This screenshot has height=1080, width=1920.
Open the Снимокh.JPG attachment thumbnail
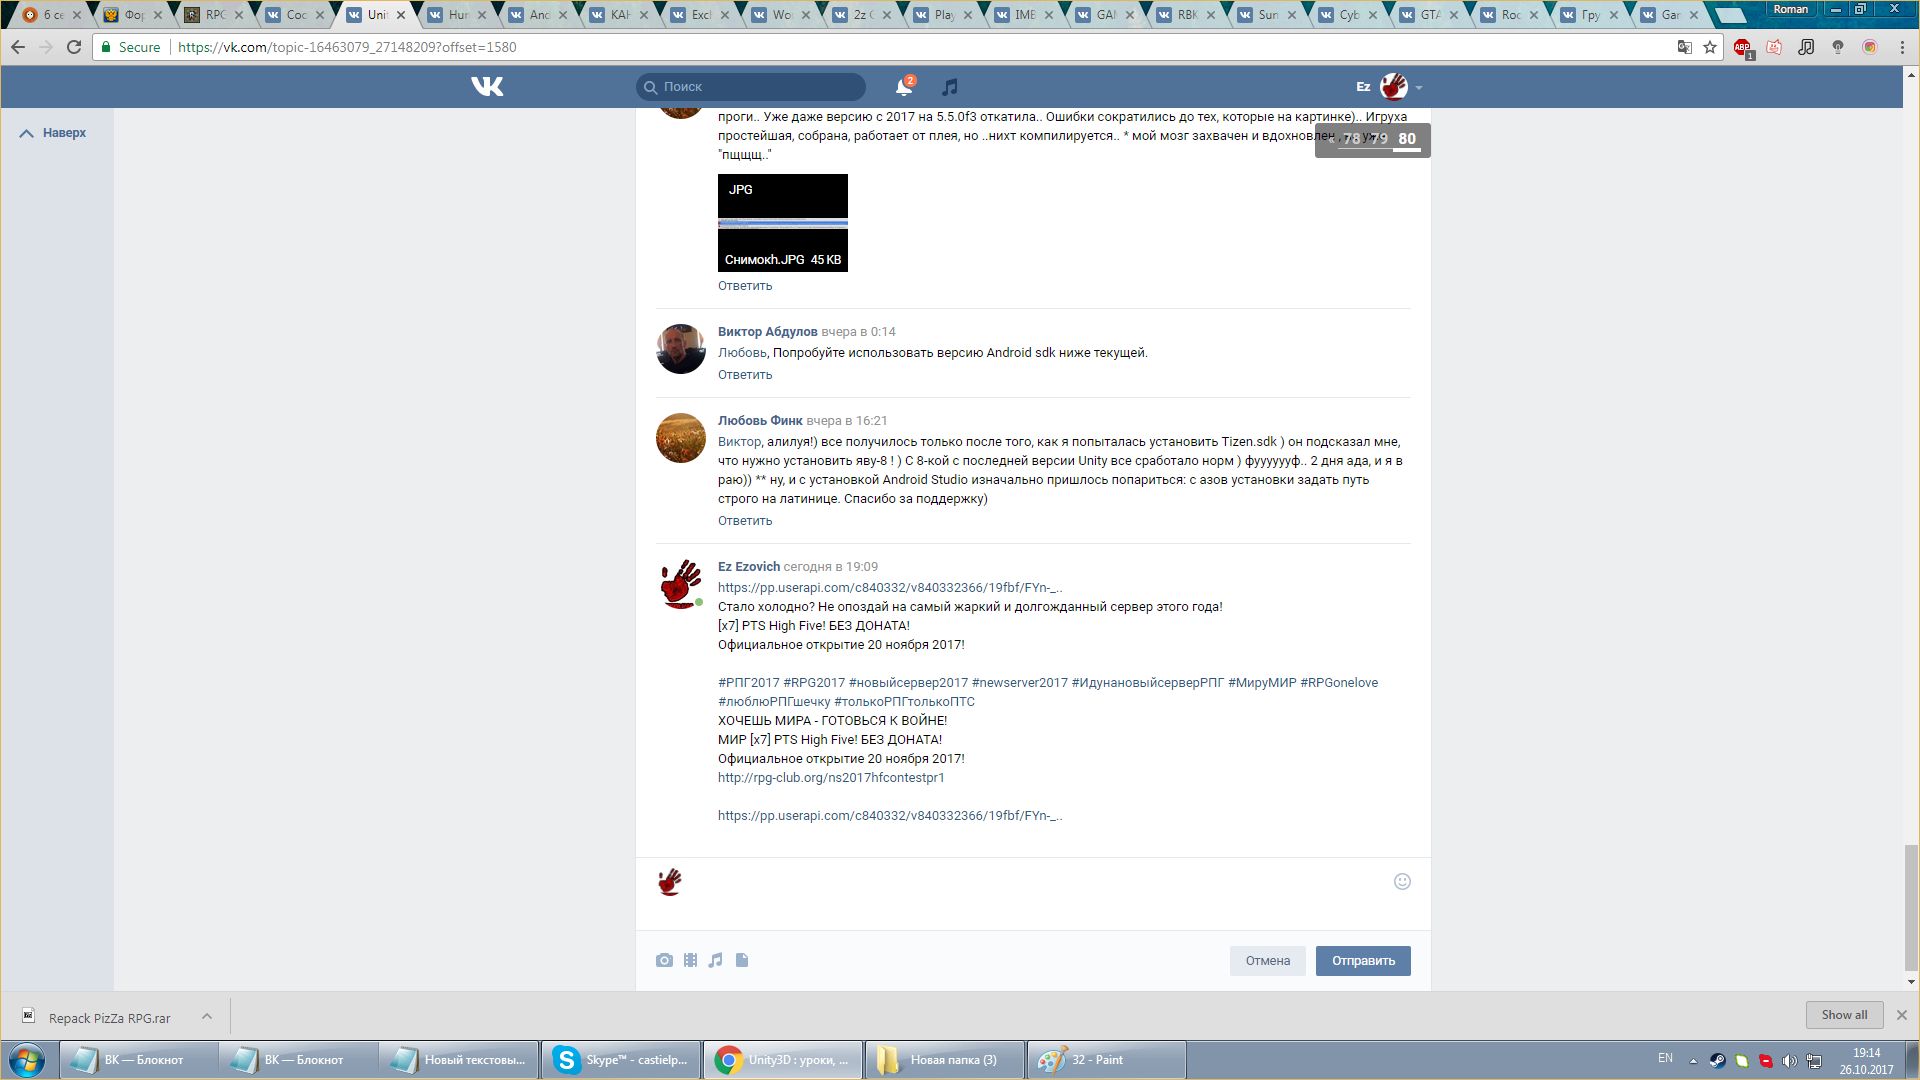[782, 222]
